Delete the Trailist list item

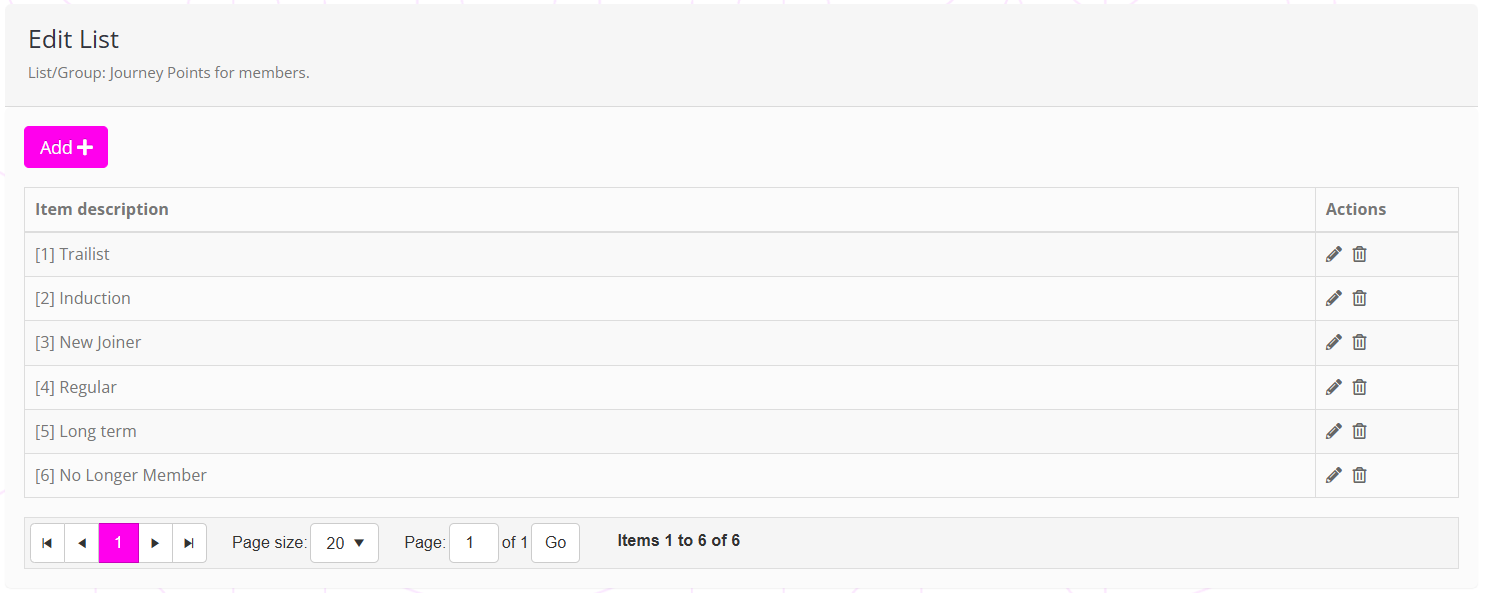(1360, 254)
